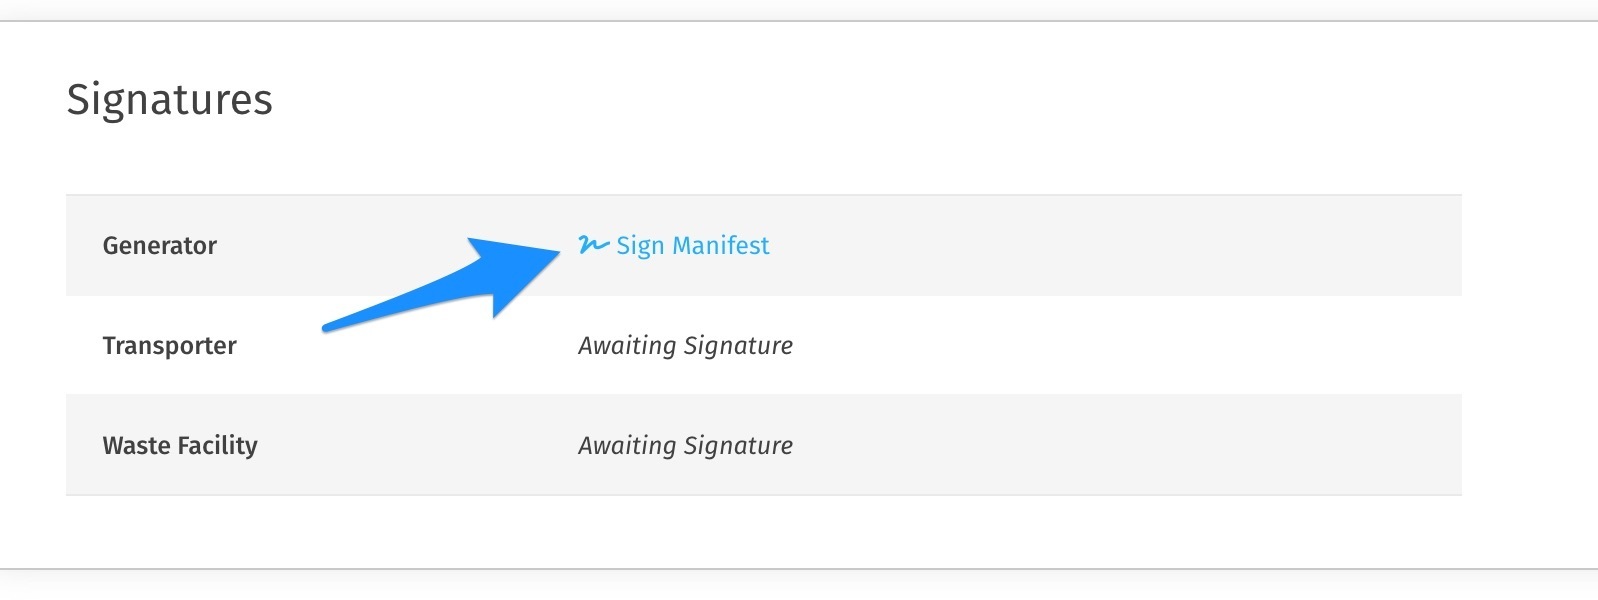Select the Waste Facility row label
Image resolution: width=1598 pixels, height=600 pixels.
180,446
